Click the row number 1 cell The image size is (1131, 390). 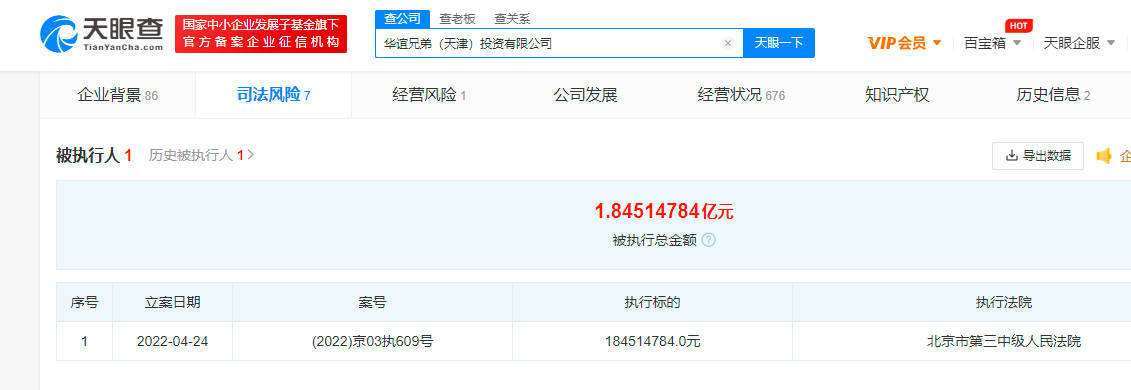click(x=84, y=342)
